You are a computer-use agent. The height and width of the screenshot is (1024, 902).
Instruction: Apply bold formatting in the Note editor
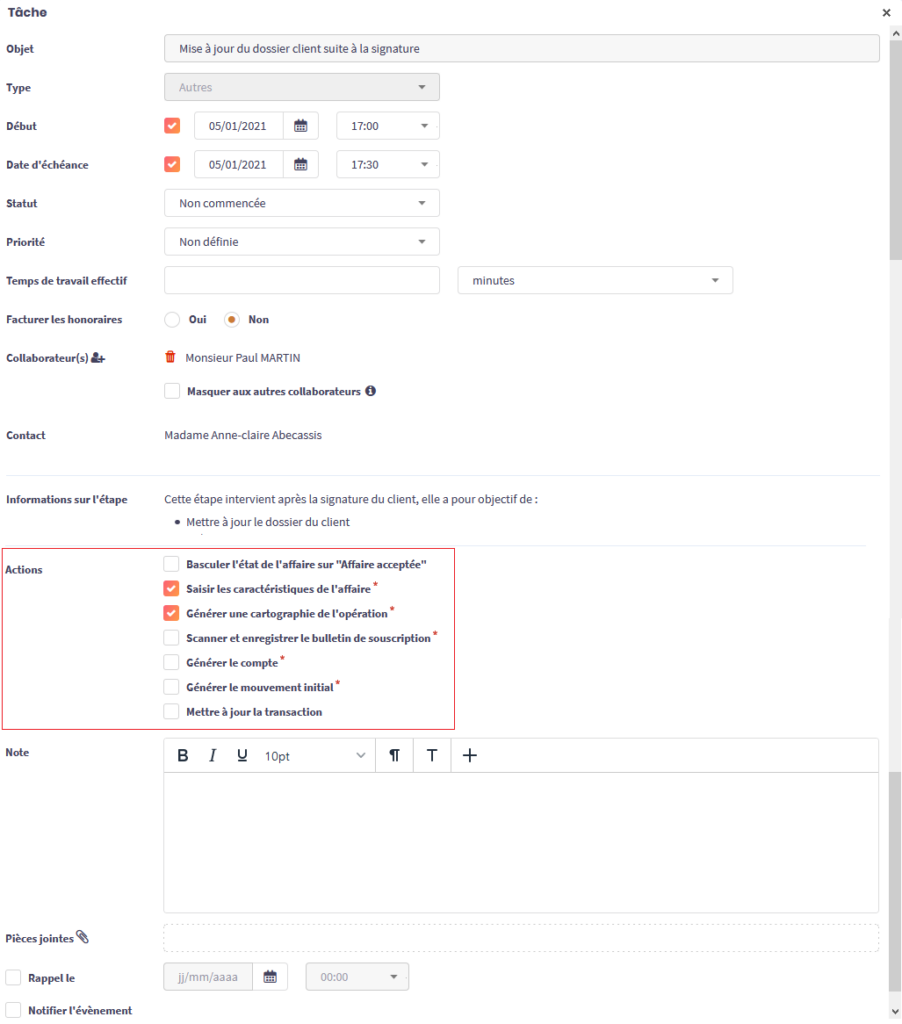[183, 756]
